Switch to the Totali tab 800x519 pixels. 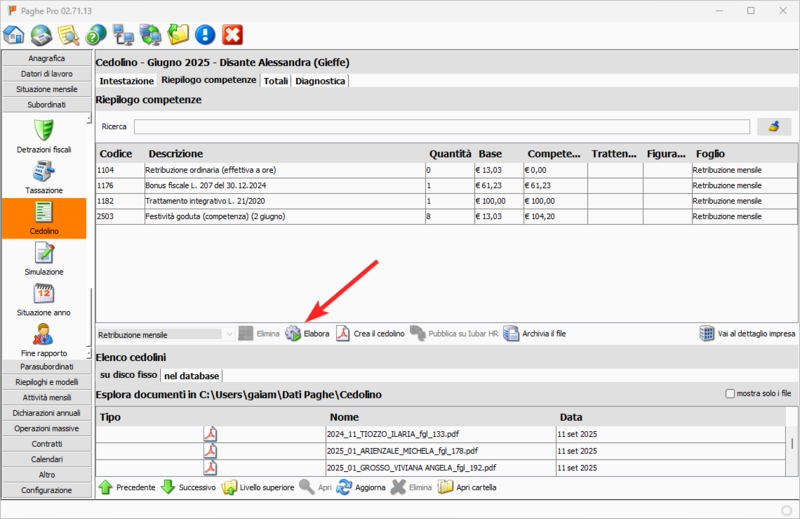(275, 80)
